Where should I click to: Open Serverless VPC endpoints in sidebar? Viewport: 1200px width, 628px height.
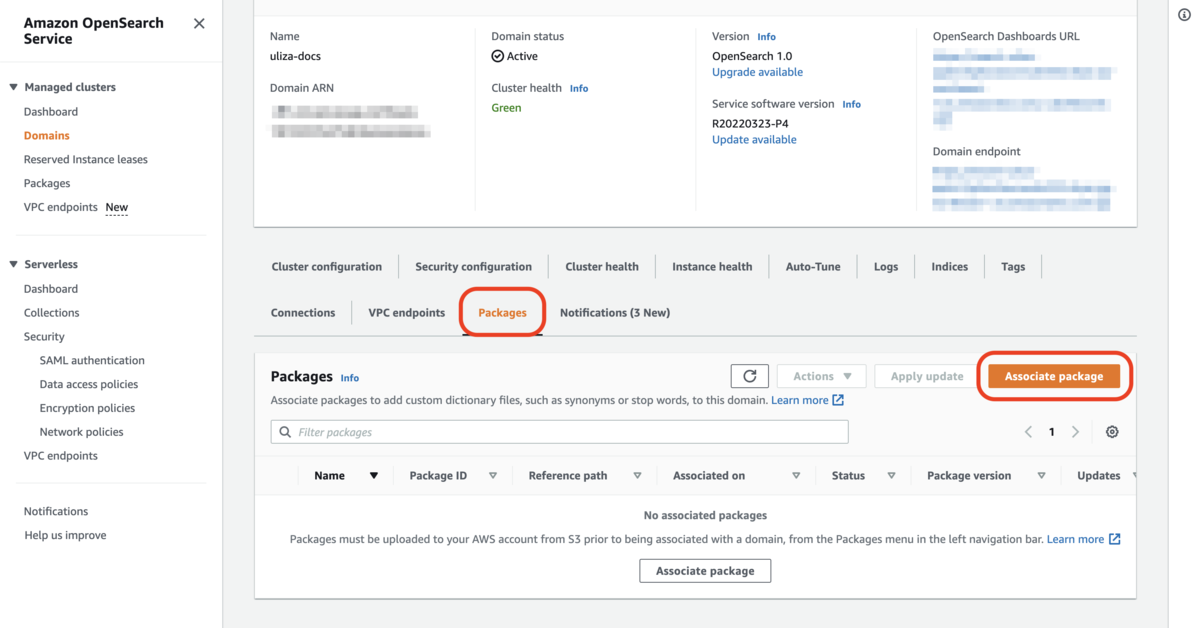61,456
